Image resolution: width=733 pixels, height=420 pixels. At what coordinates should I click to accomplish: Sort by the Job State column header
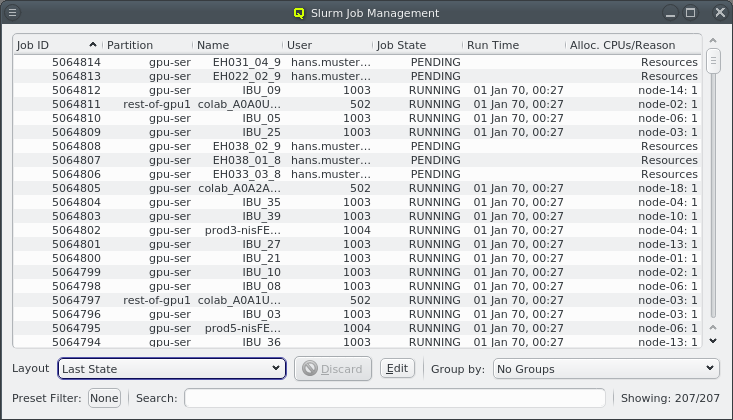pyautogui.click(x=418, y=45)
